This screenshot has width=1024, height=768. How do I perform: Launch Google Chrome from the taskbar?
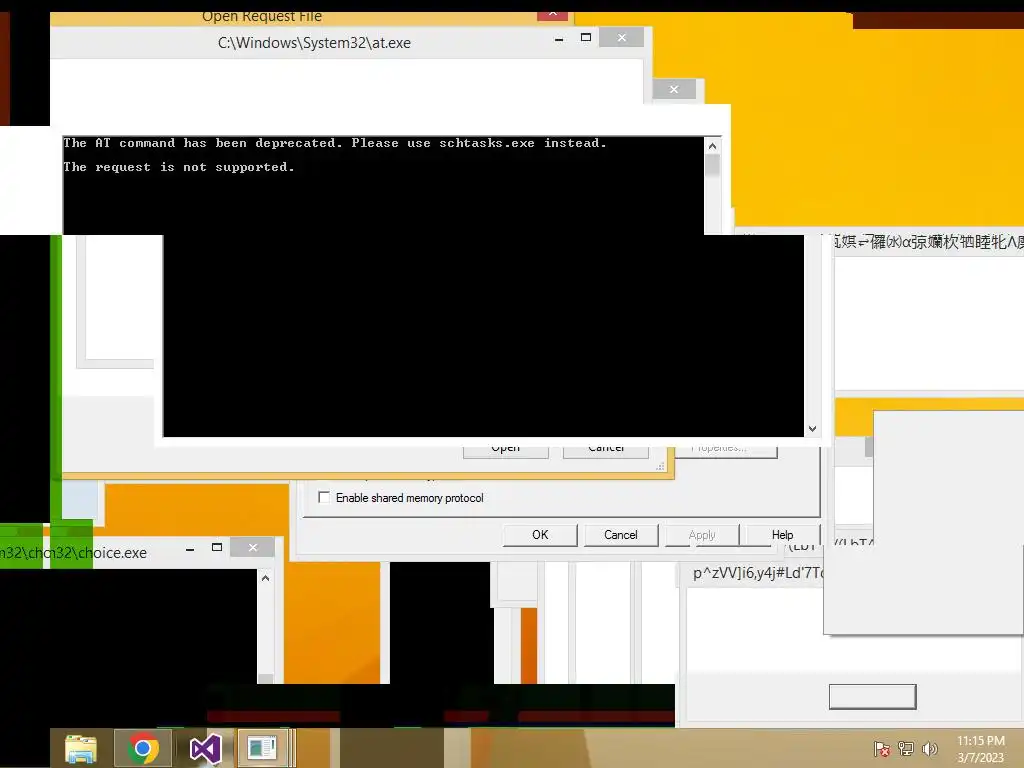coord(142,748)
